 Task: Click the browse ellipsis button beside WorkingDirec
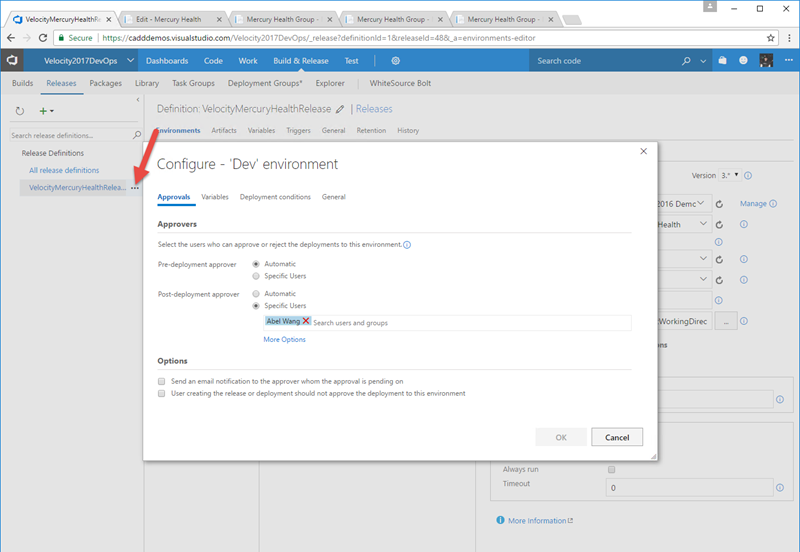click(x=726, y=321)
